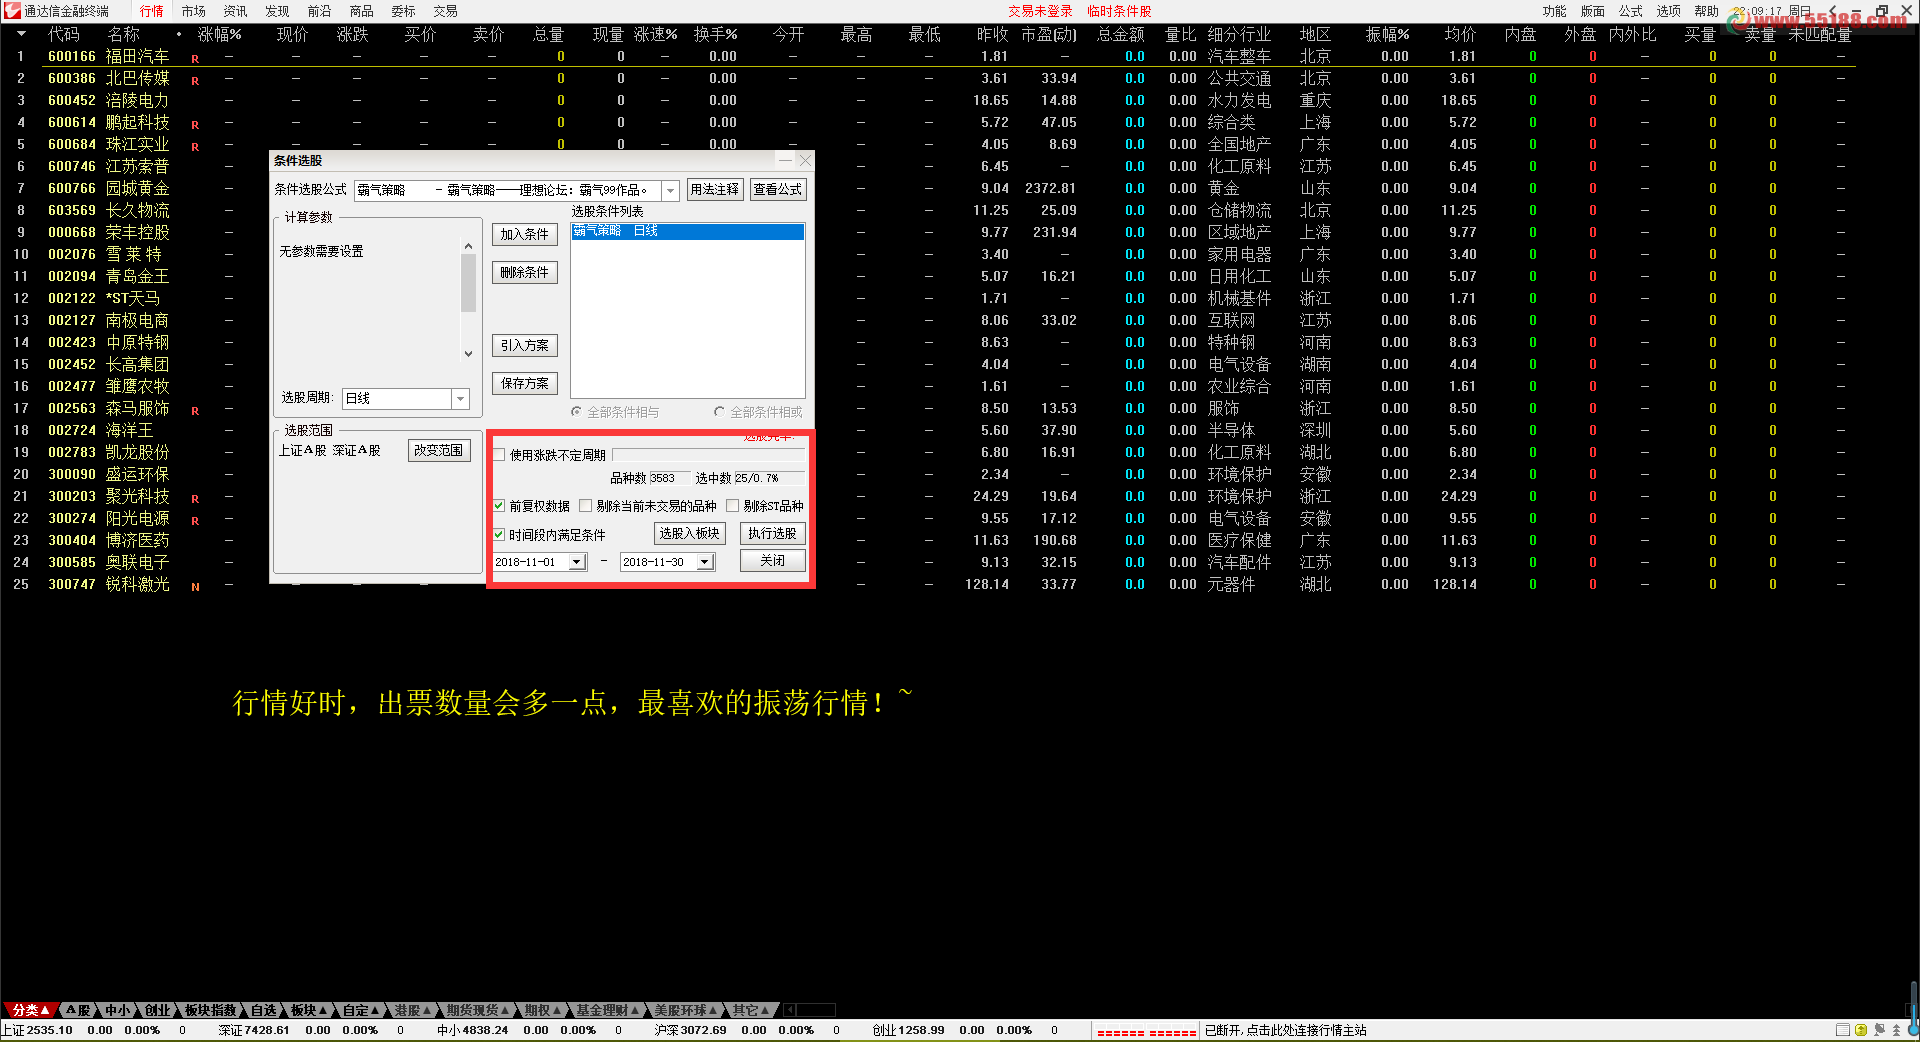Click the red connection indicator in status bar
The height and width of the screenshot is (1042, 1920).
click(x=1146, y=1032)
